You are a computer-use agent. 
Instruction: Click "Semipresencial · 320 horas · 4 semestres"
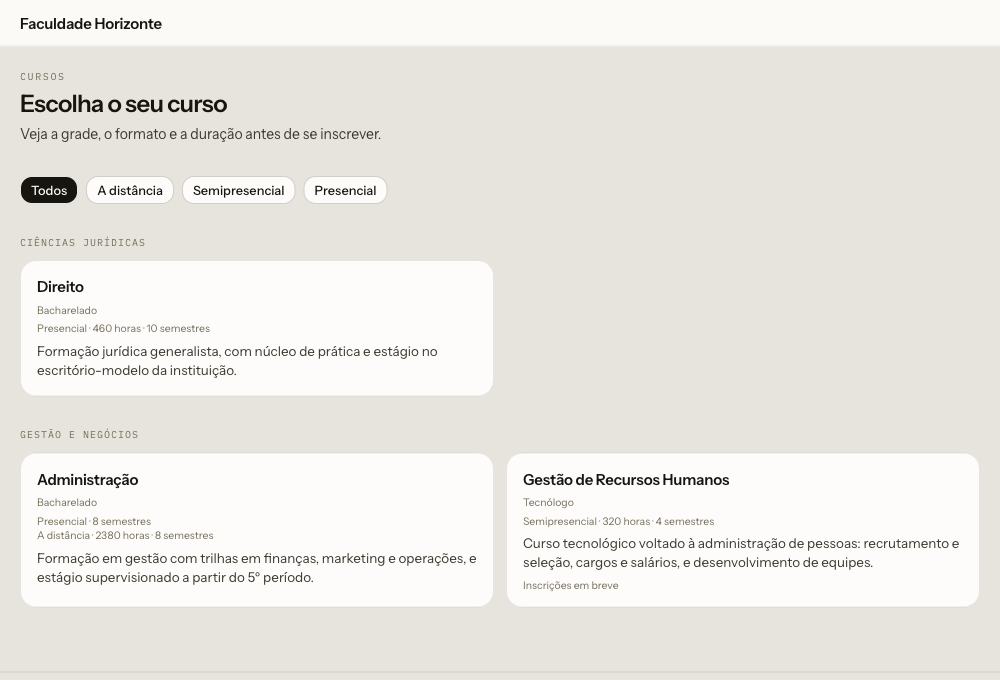619,521
